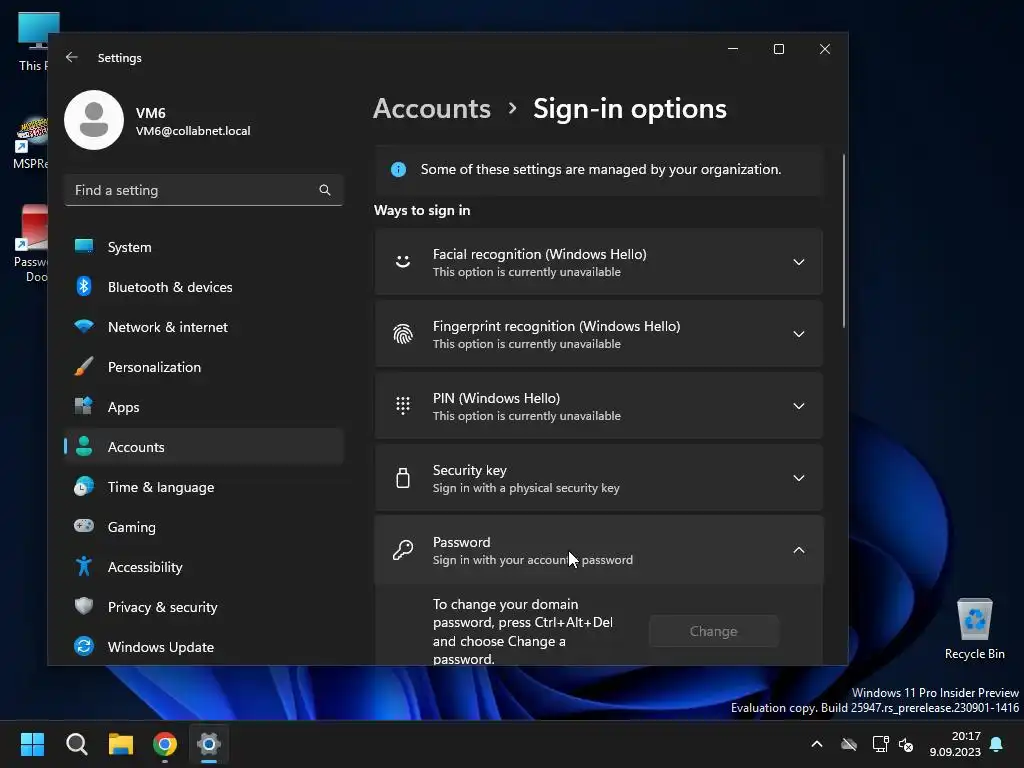Viewport: 1024px width, 768px height.
Task: Click the Change password button
Action: 713,631
